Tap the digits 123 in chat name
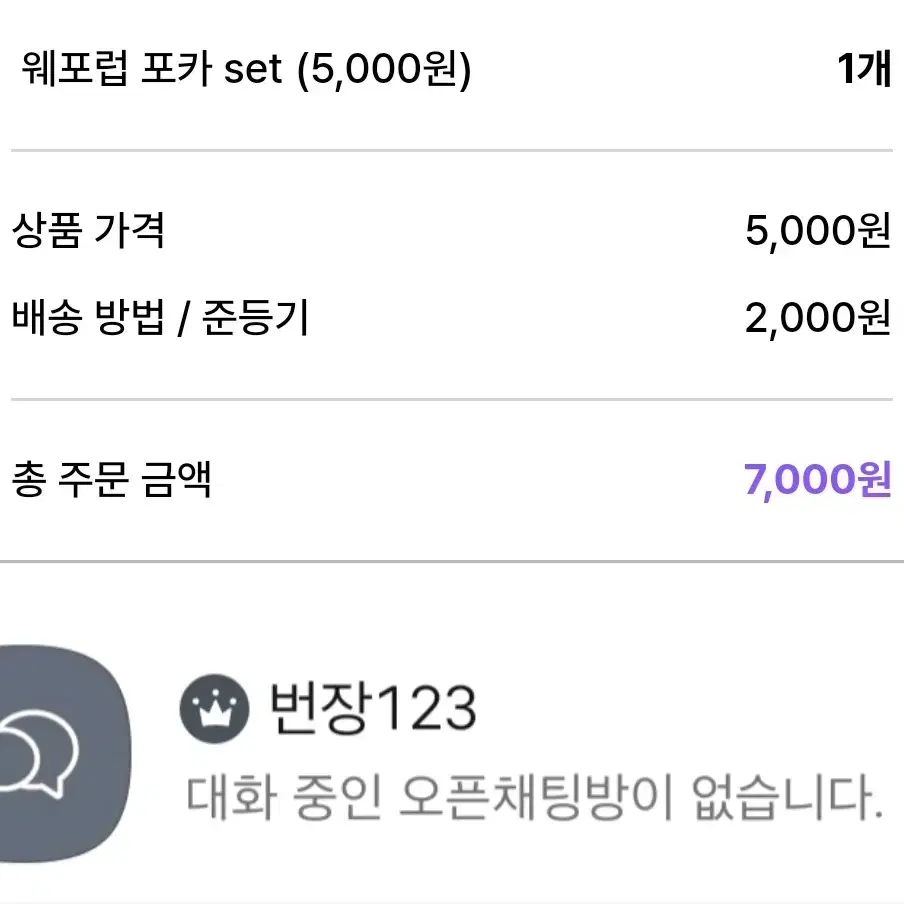This screenshot has width=904, height=904. pos(425,709)
